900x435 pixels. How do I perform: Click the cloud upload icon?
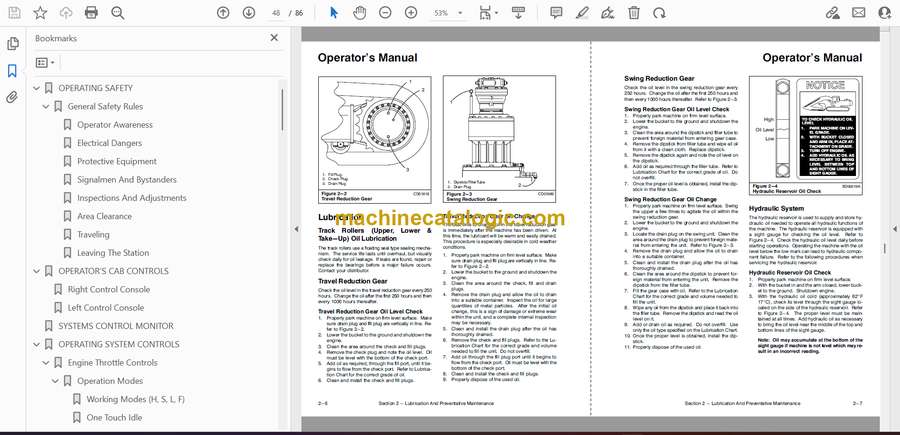click(x=66, y=13)
